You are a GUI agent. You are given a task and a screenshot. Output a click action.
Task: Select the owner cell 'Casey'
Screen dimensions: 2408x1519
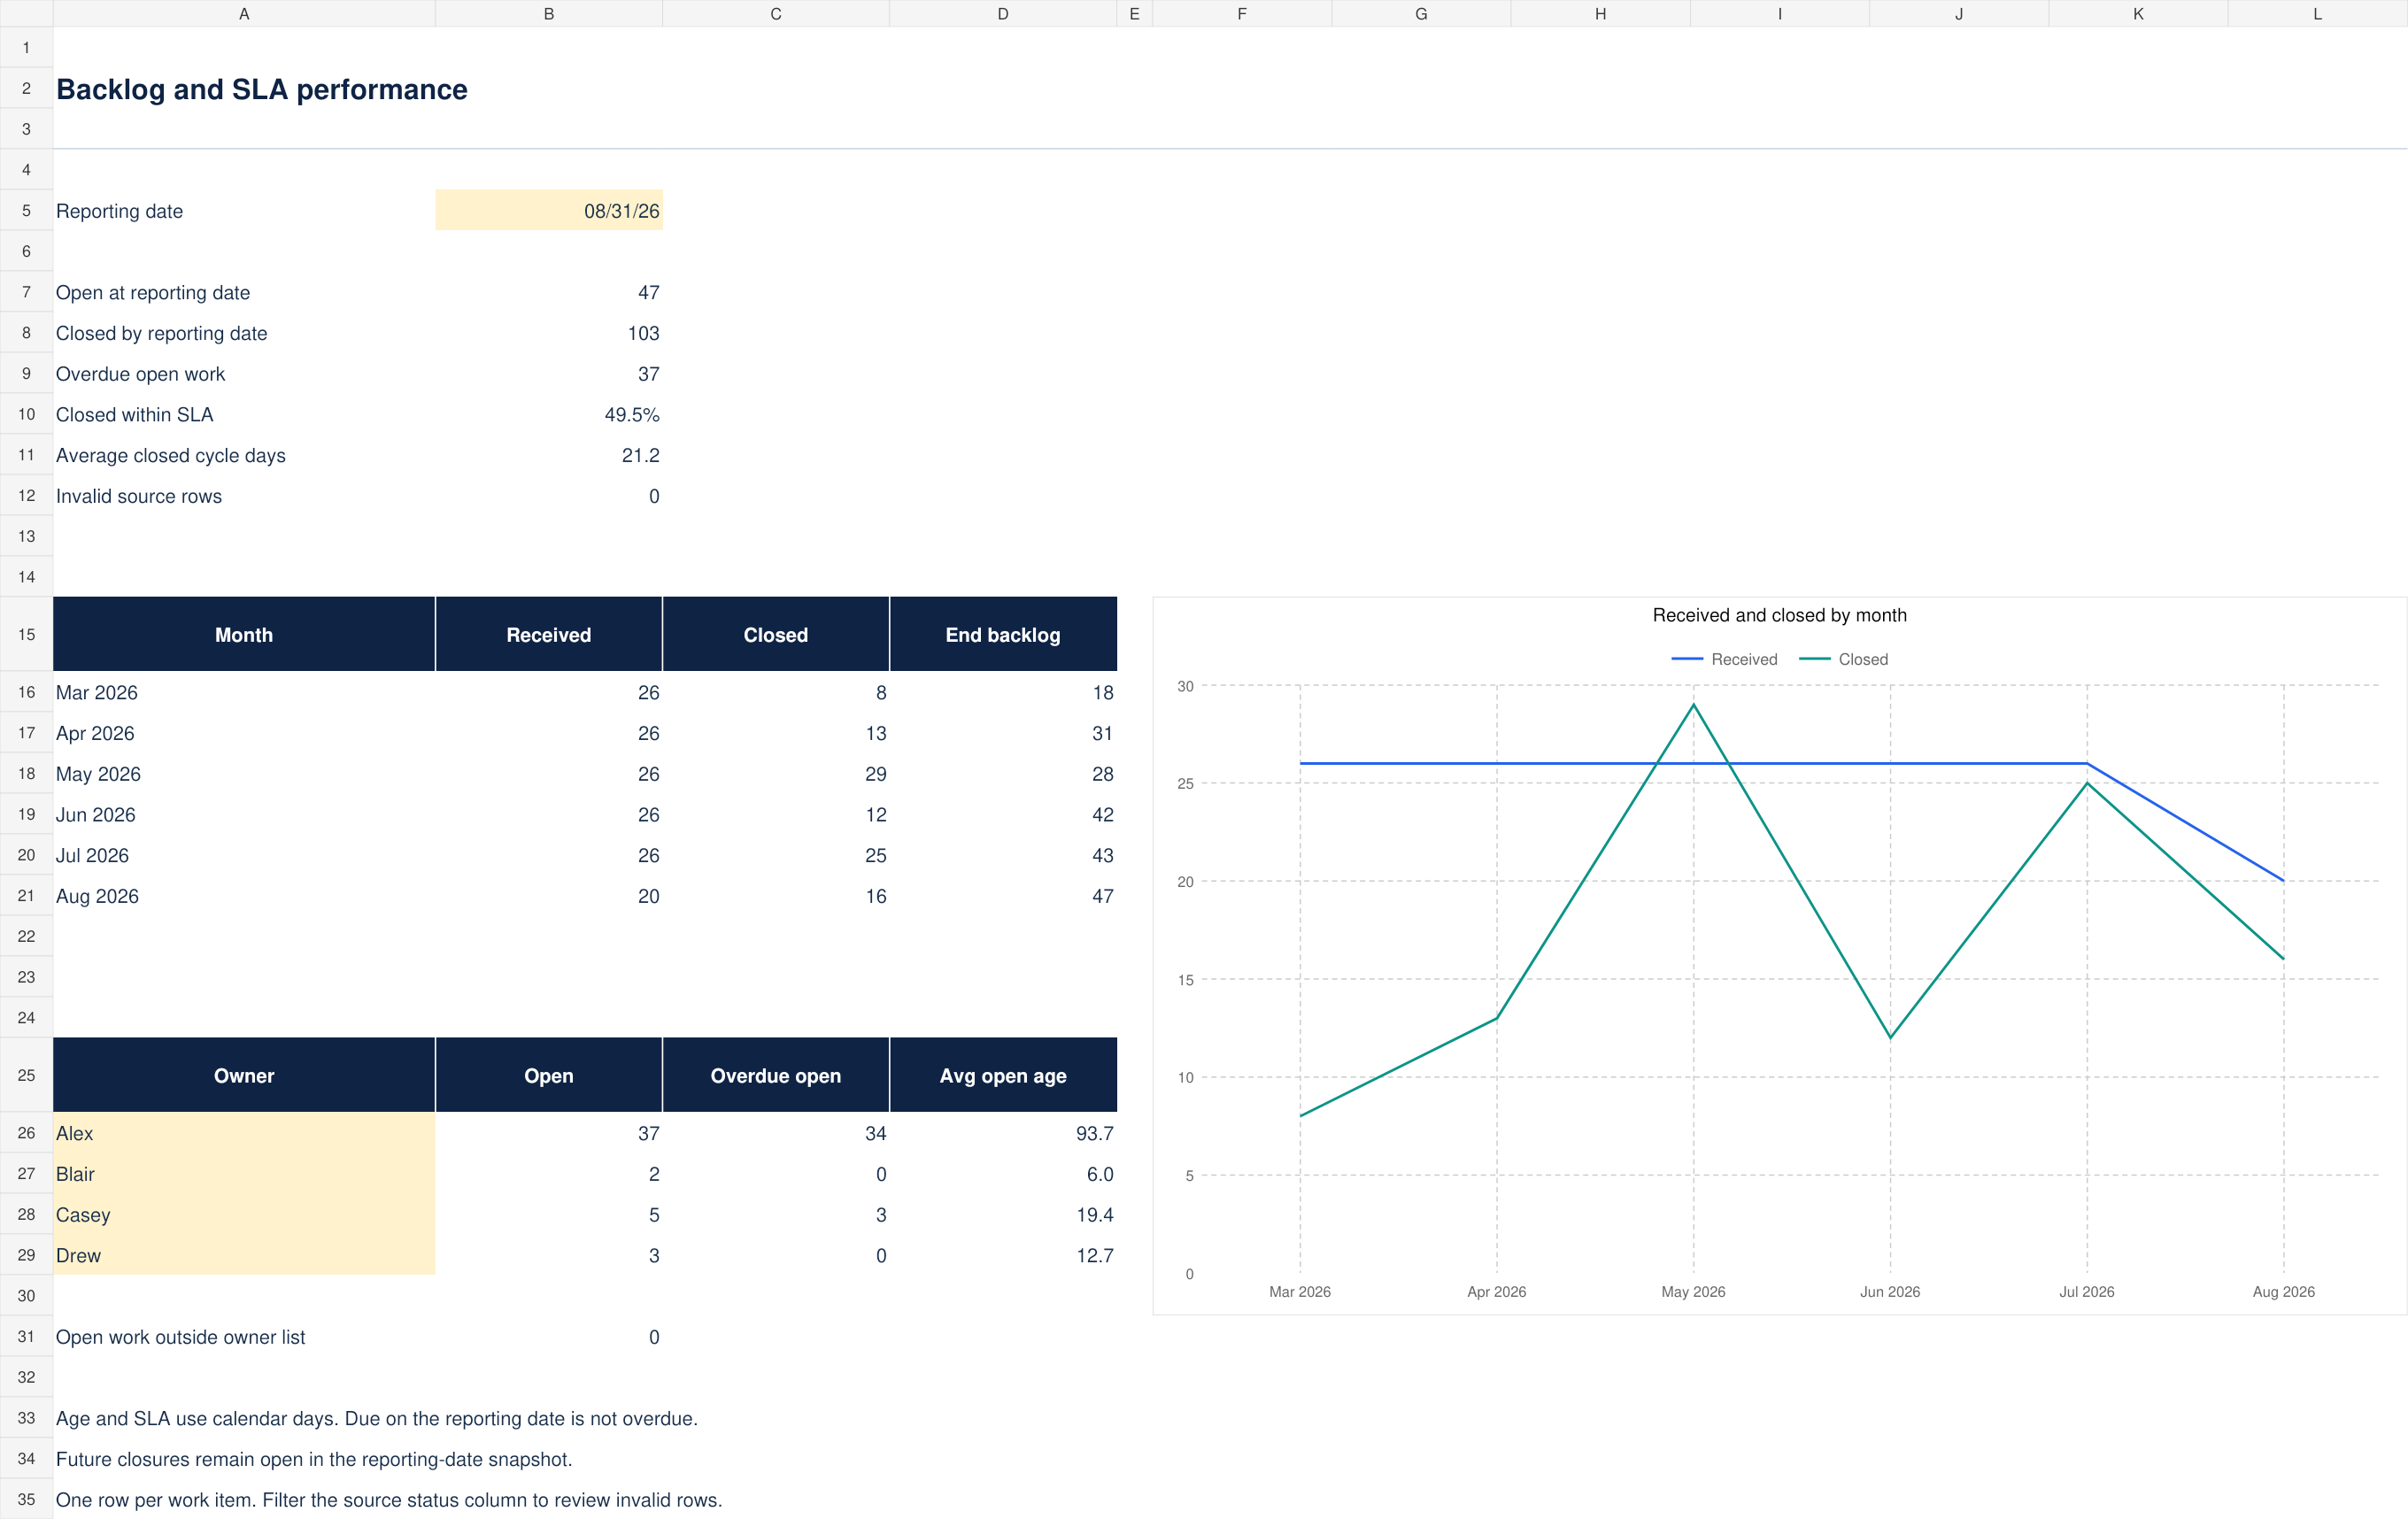click(x=244, y=1214)
